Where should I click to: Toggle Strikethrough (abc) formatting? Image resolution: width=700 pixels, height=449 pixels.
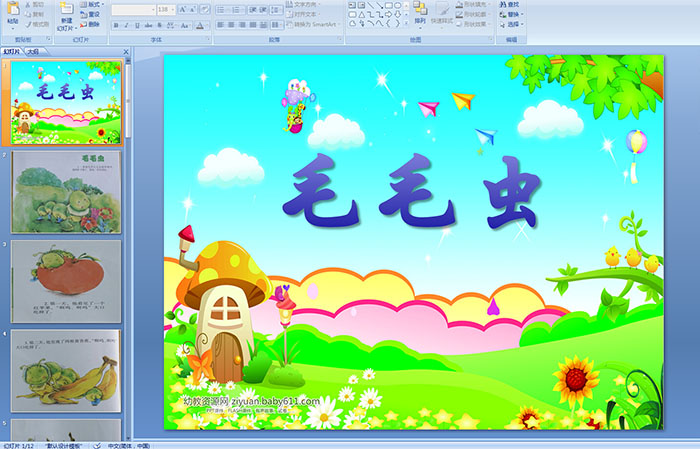click(148, 25)
